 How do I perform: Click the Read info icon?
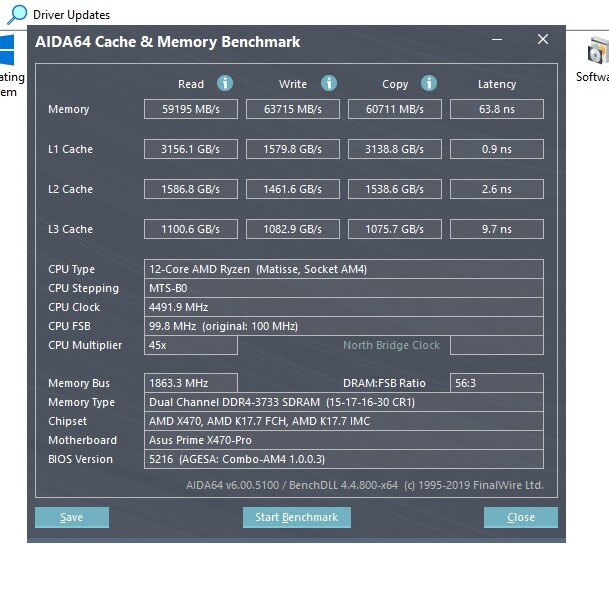(225, 83)
